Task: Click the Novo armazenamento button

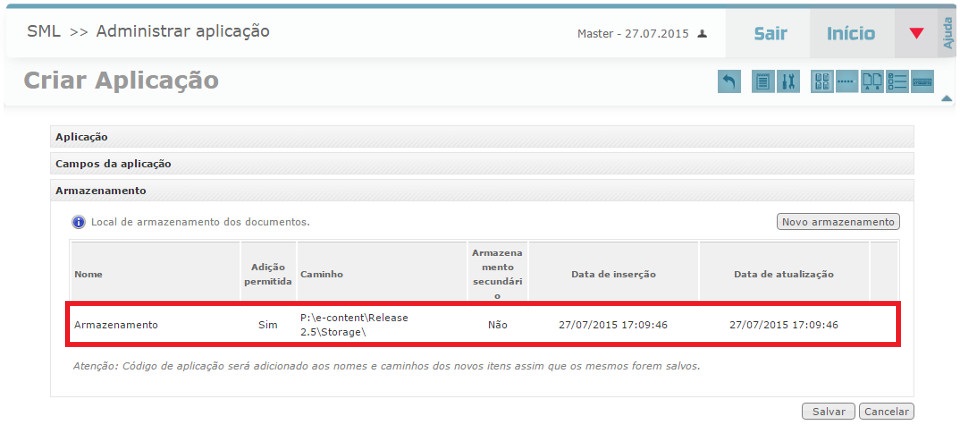Action: pyautogui.click(x=838, y=222)
